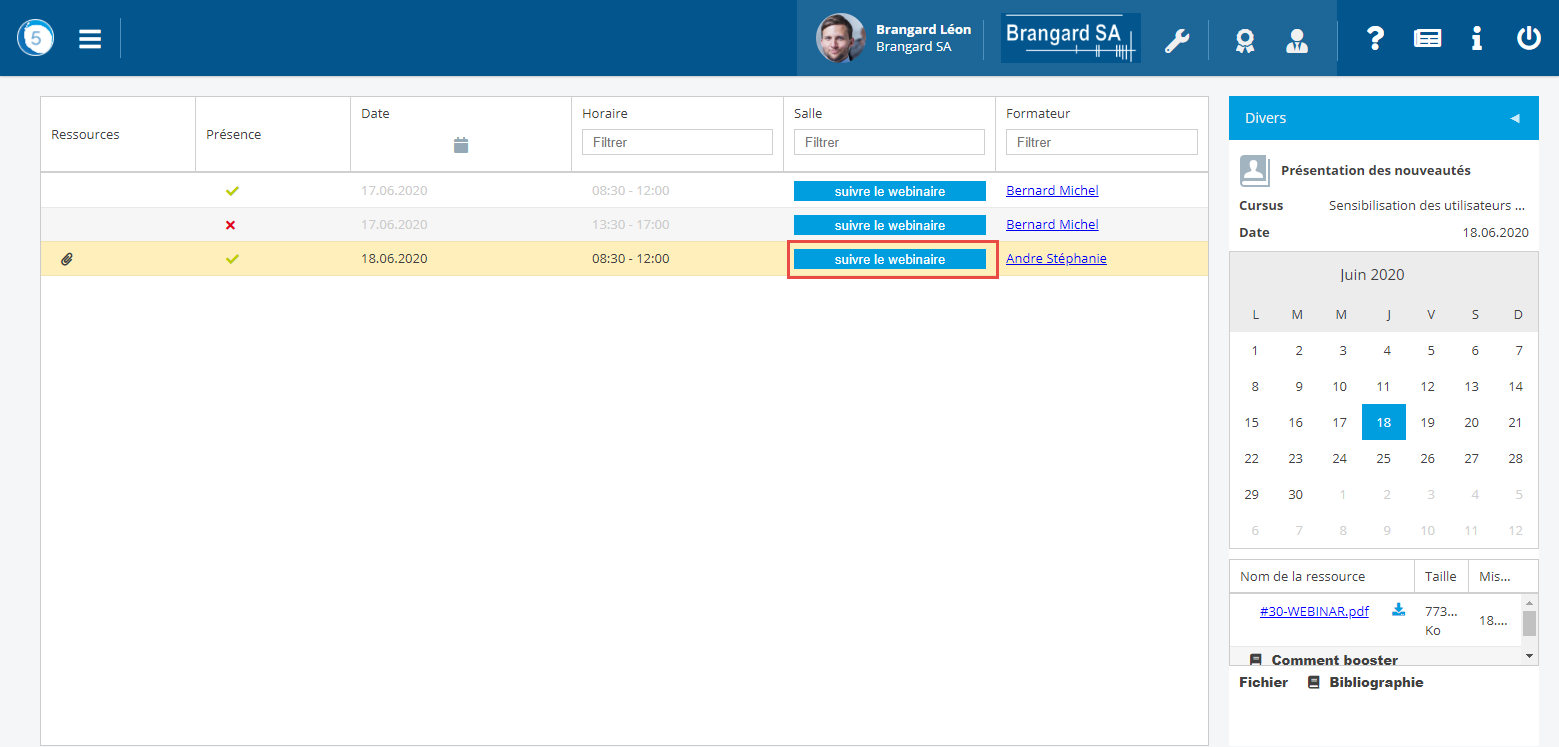The height and width of the screenshot is (747, 1559).
Task: Collapse the Divers panel arrow
Action: click(1514, 118)
